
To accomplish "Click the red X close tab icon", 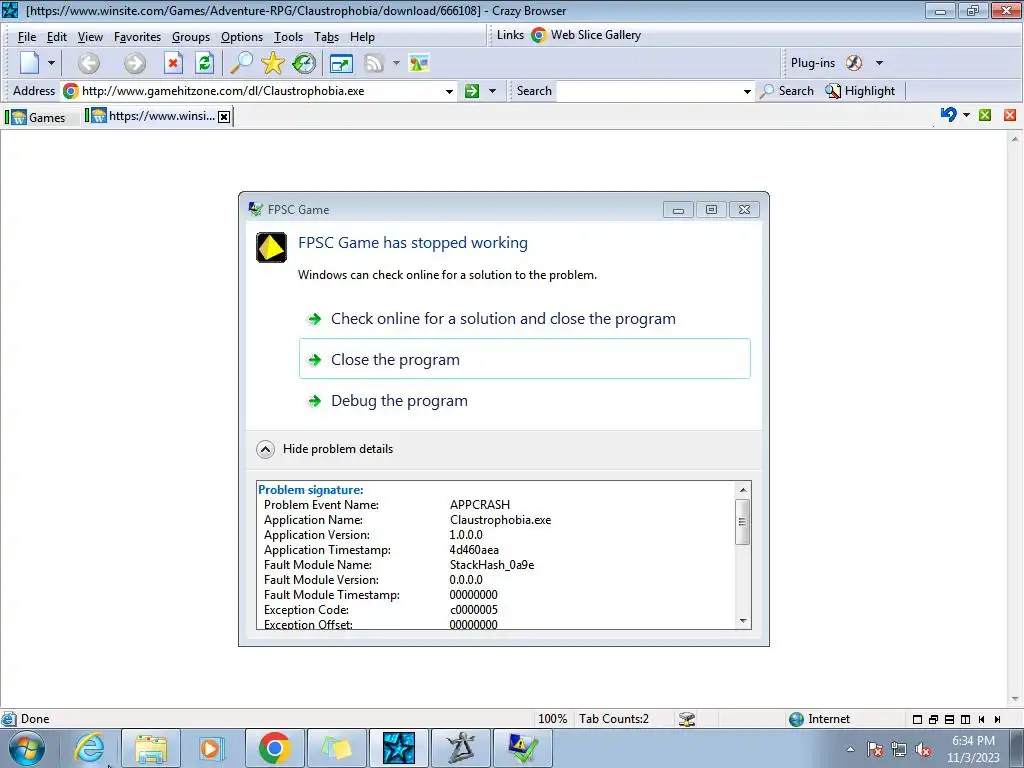I will coord(1010,115).
